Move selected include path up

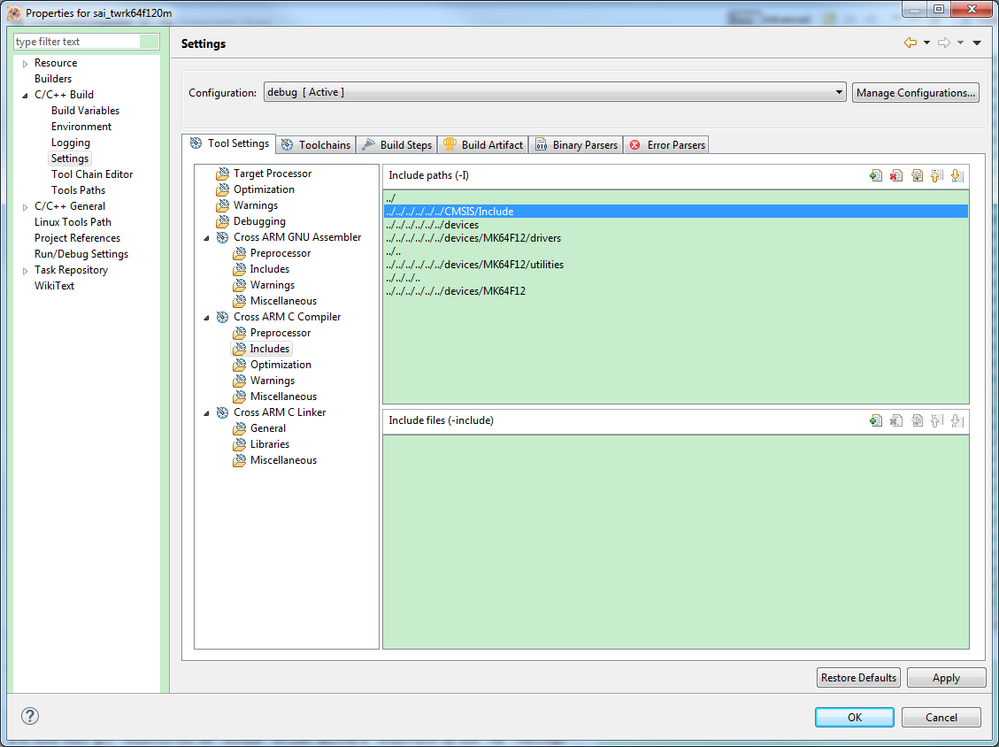937,176
